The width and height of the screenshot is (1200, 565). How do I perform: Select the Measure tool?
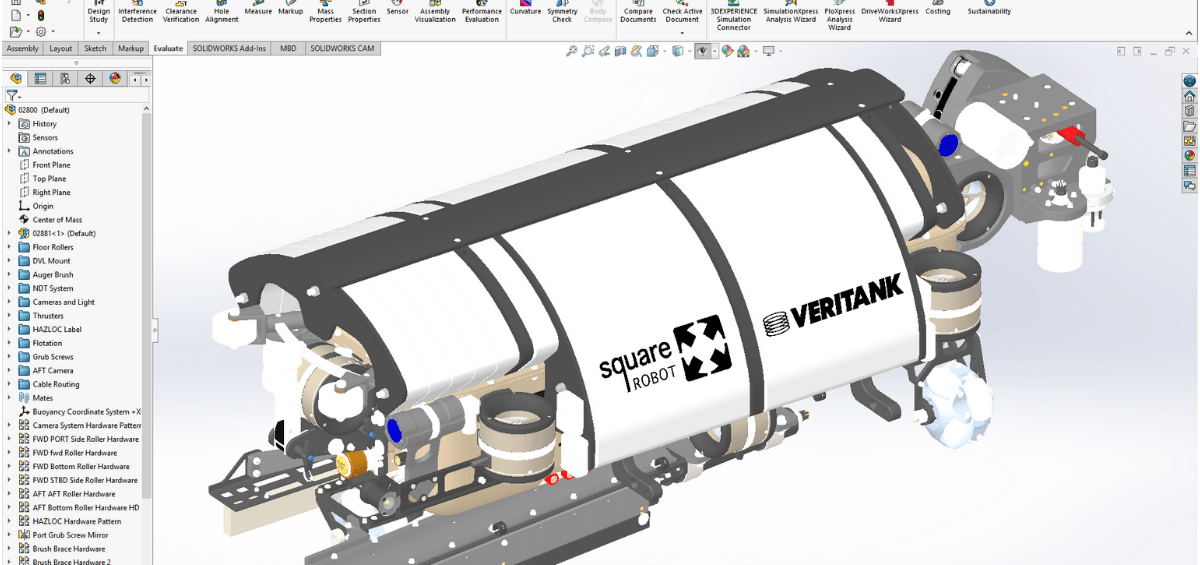258,9
